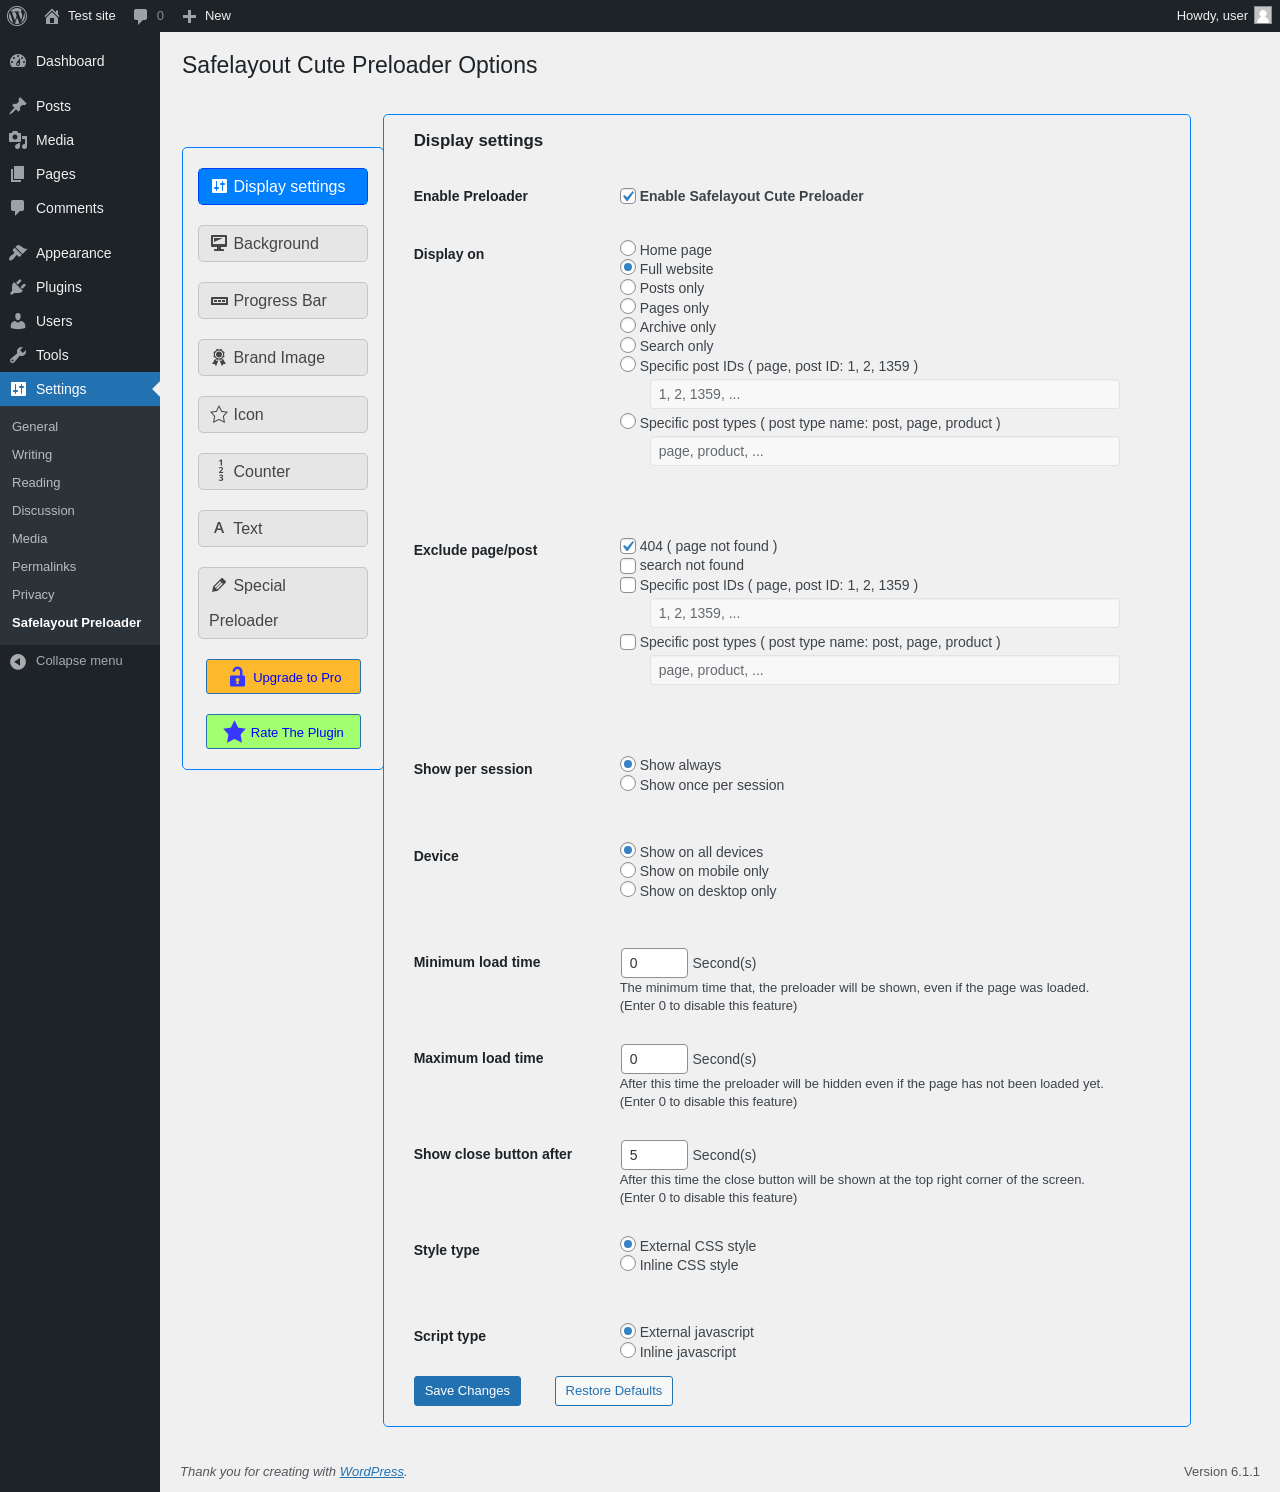
Task: Switch to the Background tab
Action: [283, 243]
